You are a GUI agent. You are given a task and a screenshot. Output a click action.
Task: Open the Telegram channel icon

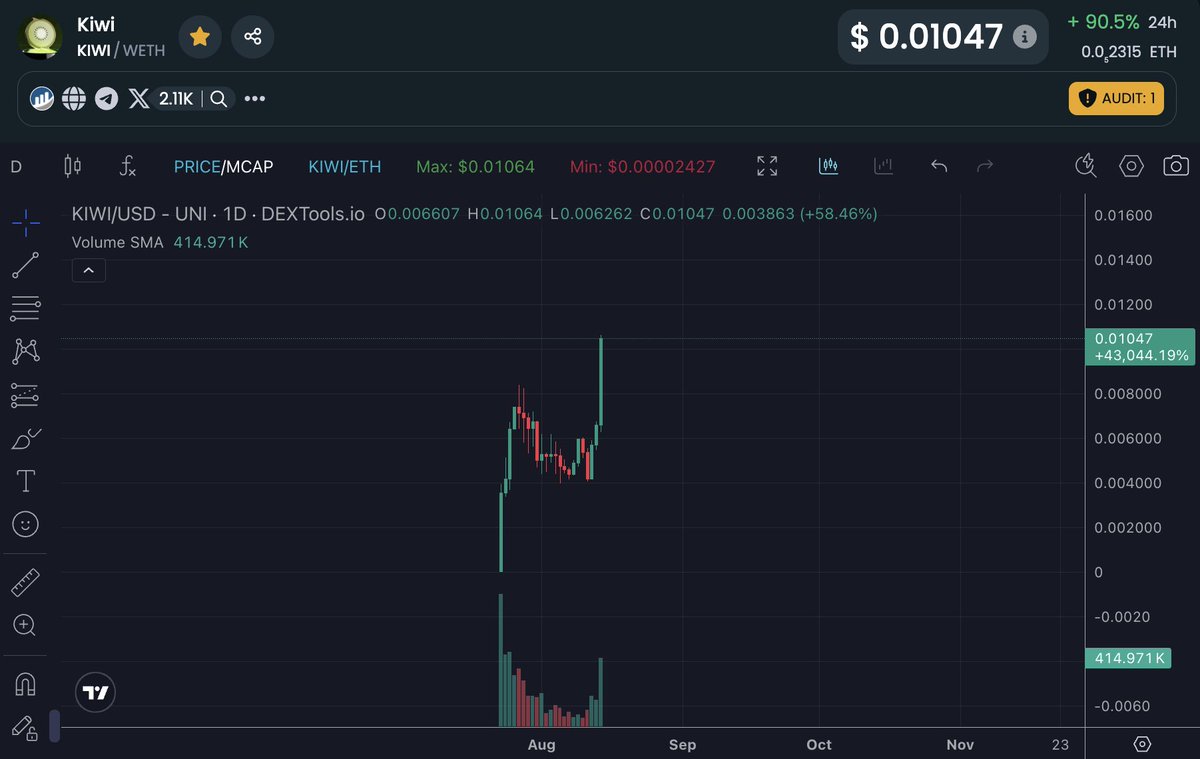(x=106, y=99)
